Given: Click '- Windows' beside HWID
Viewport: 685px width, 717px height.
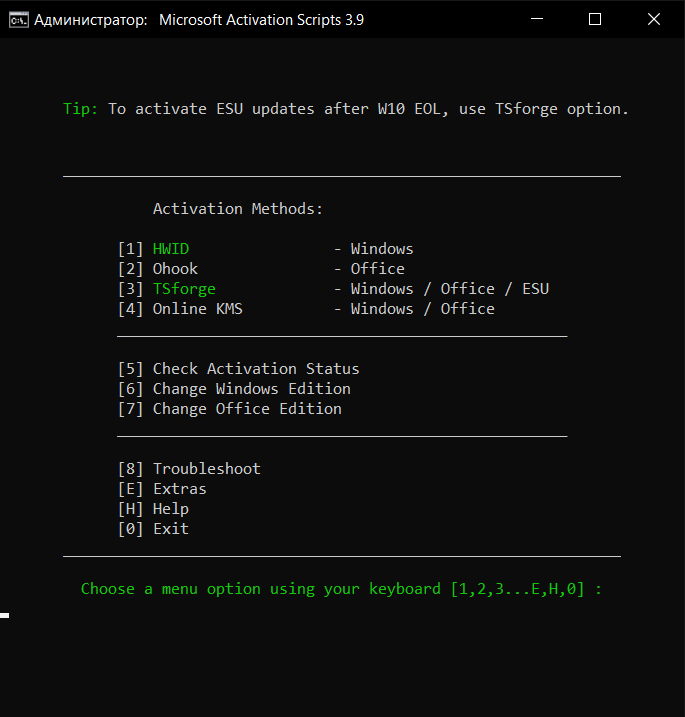Looking at the screenshot, I should point(374,249).
